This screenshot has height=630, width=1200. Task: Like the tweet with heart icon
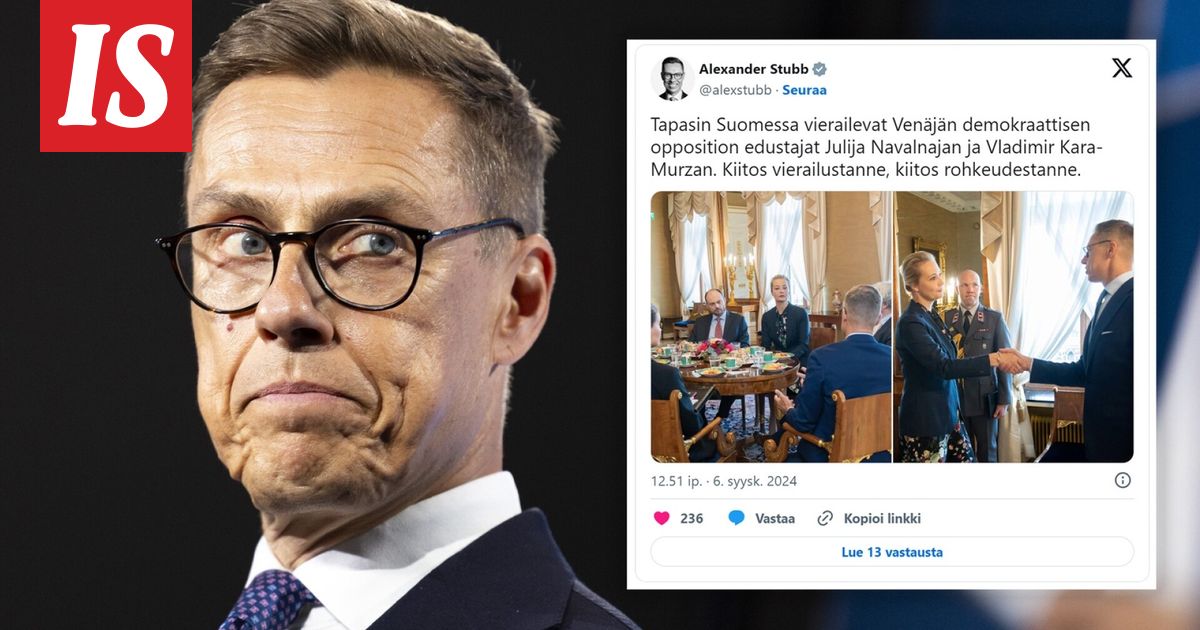[661, 518]
